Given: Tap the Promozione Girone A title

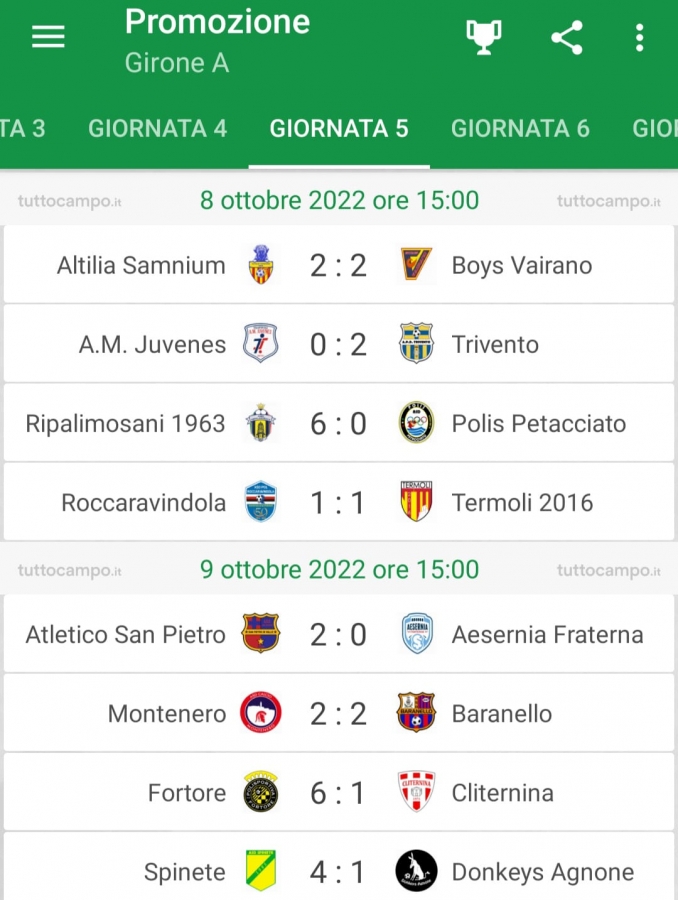Looking at the screenshot, I should (218, 41).
